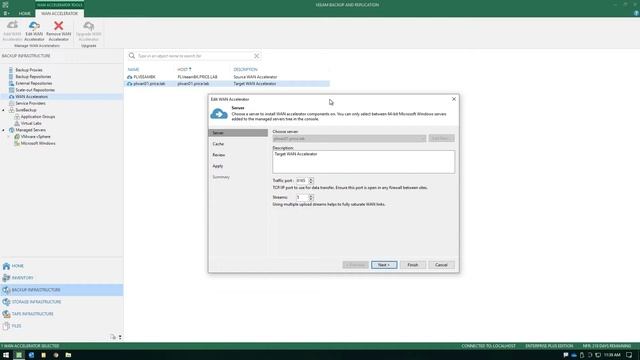Click the Upgrade WAN Accelerator ribbon icon
The height and width of the screenshot is (360, 640).
89,26
